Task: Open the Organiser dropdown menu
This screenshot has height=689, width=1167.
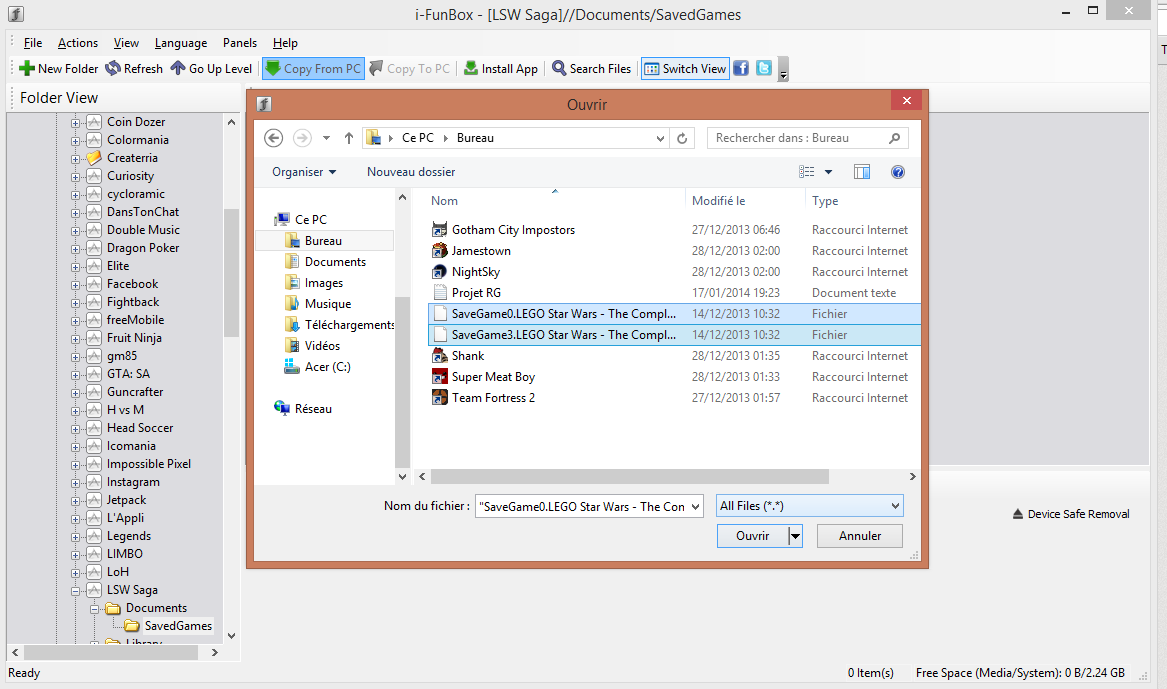Action: pyautogui.click(x=304, y=172)
